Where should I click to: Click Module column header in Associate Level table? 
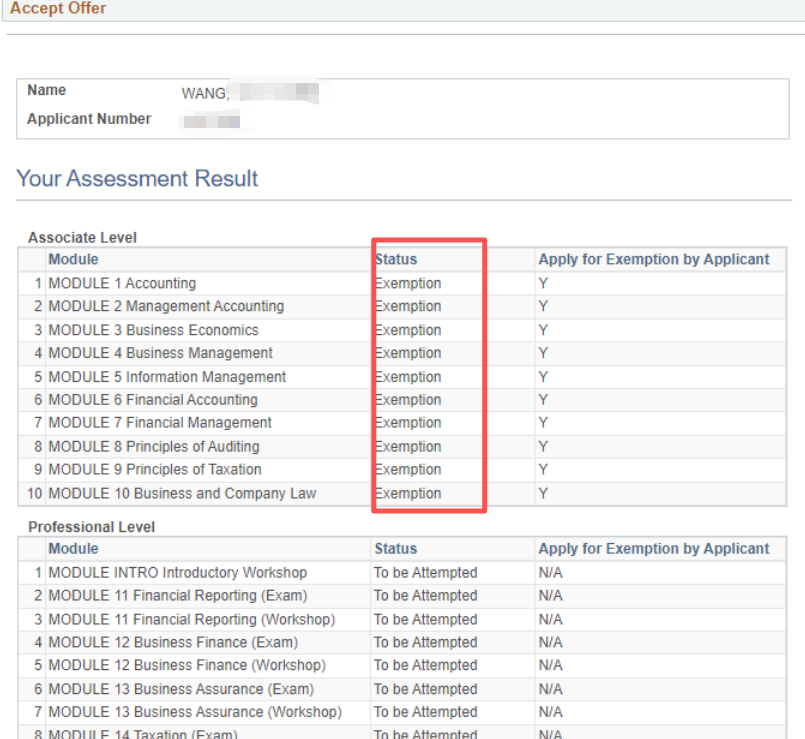point(73,260)
